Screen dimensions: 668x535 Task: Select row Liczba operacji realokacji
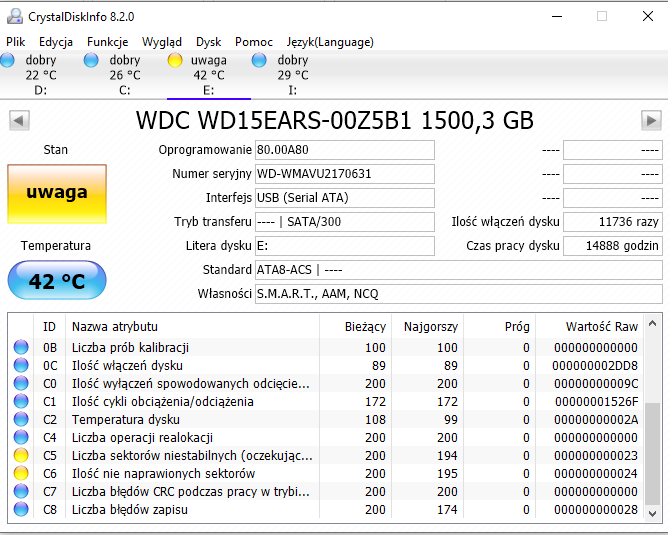326,437
